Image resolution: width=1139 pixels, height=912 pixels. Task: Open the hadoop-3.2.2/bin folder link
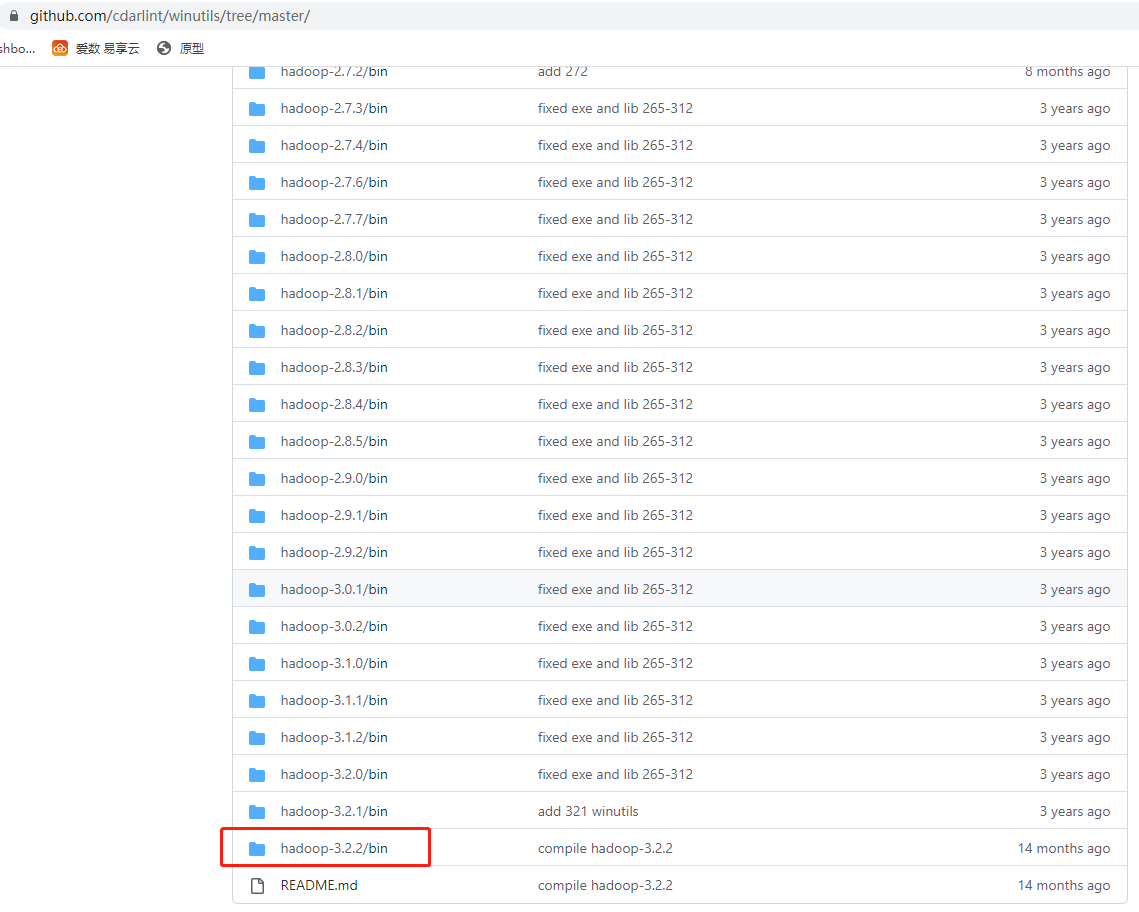(334, 848)
